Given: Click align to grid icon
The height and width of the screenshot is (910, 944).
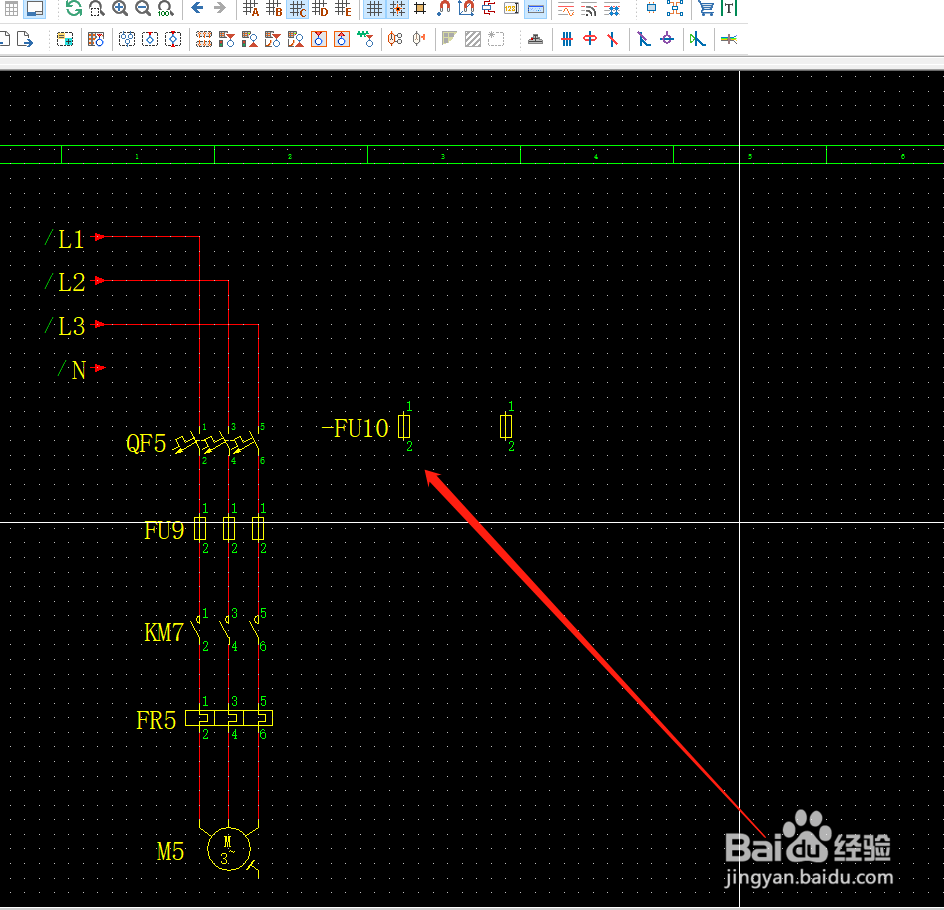Looking at the screenshot, I should click(x=420, y=8).
